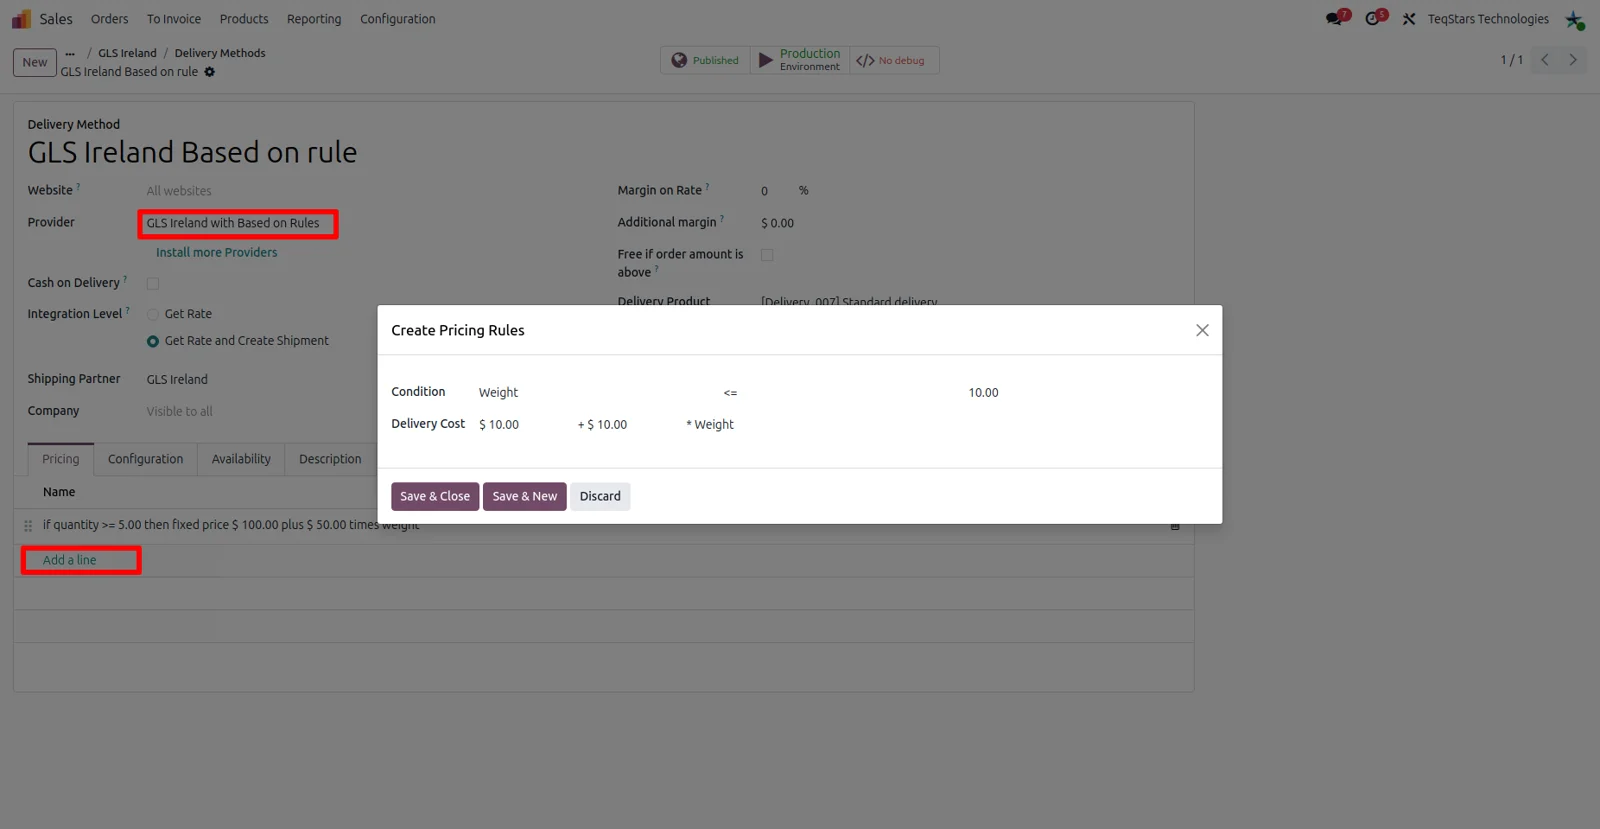Screen dimensions: 1600x829
Task: Open the Orders menu
Action: click(x=109, y=19)
